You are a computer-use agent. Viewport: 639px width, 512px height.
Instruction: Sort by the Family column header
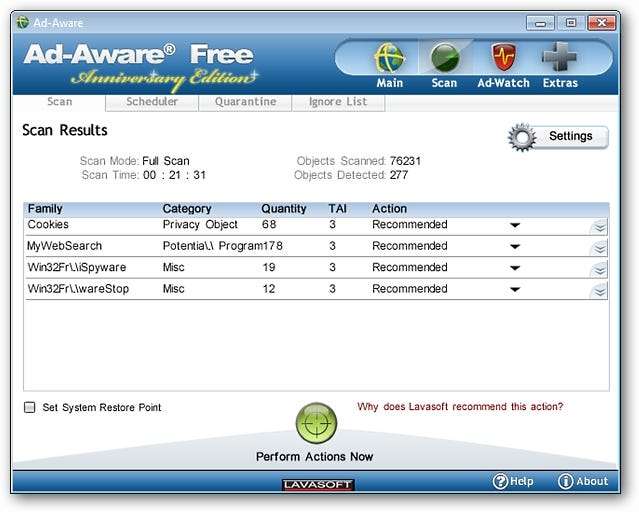point(45,209)
